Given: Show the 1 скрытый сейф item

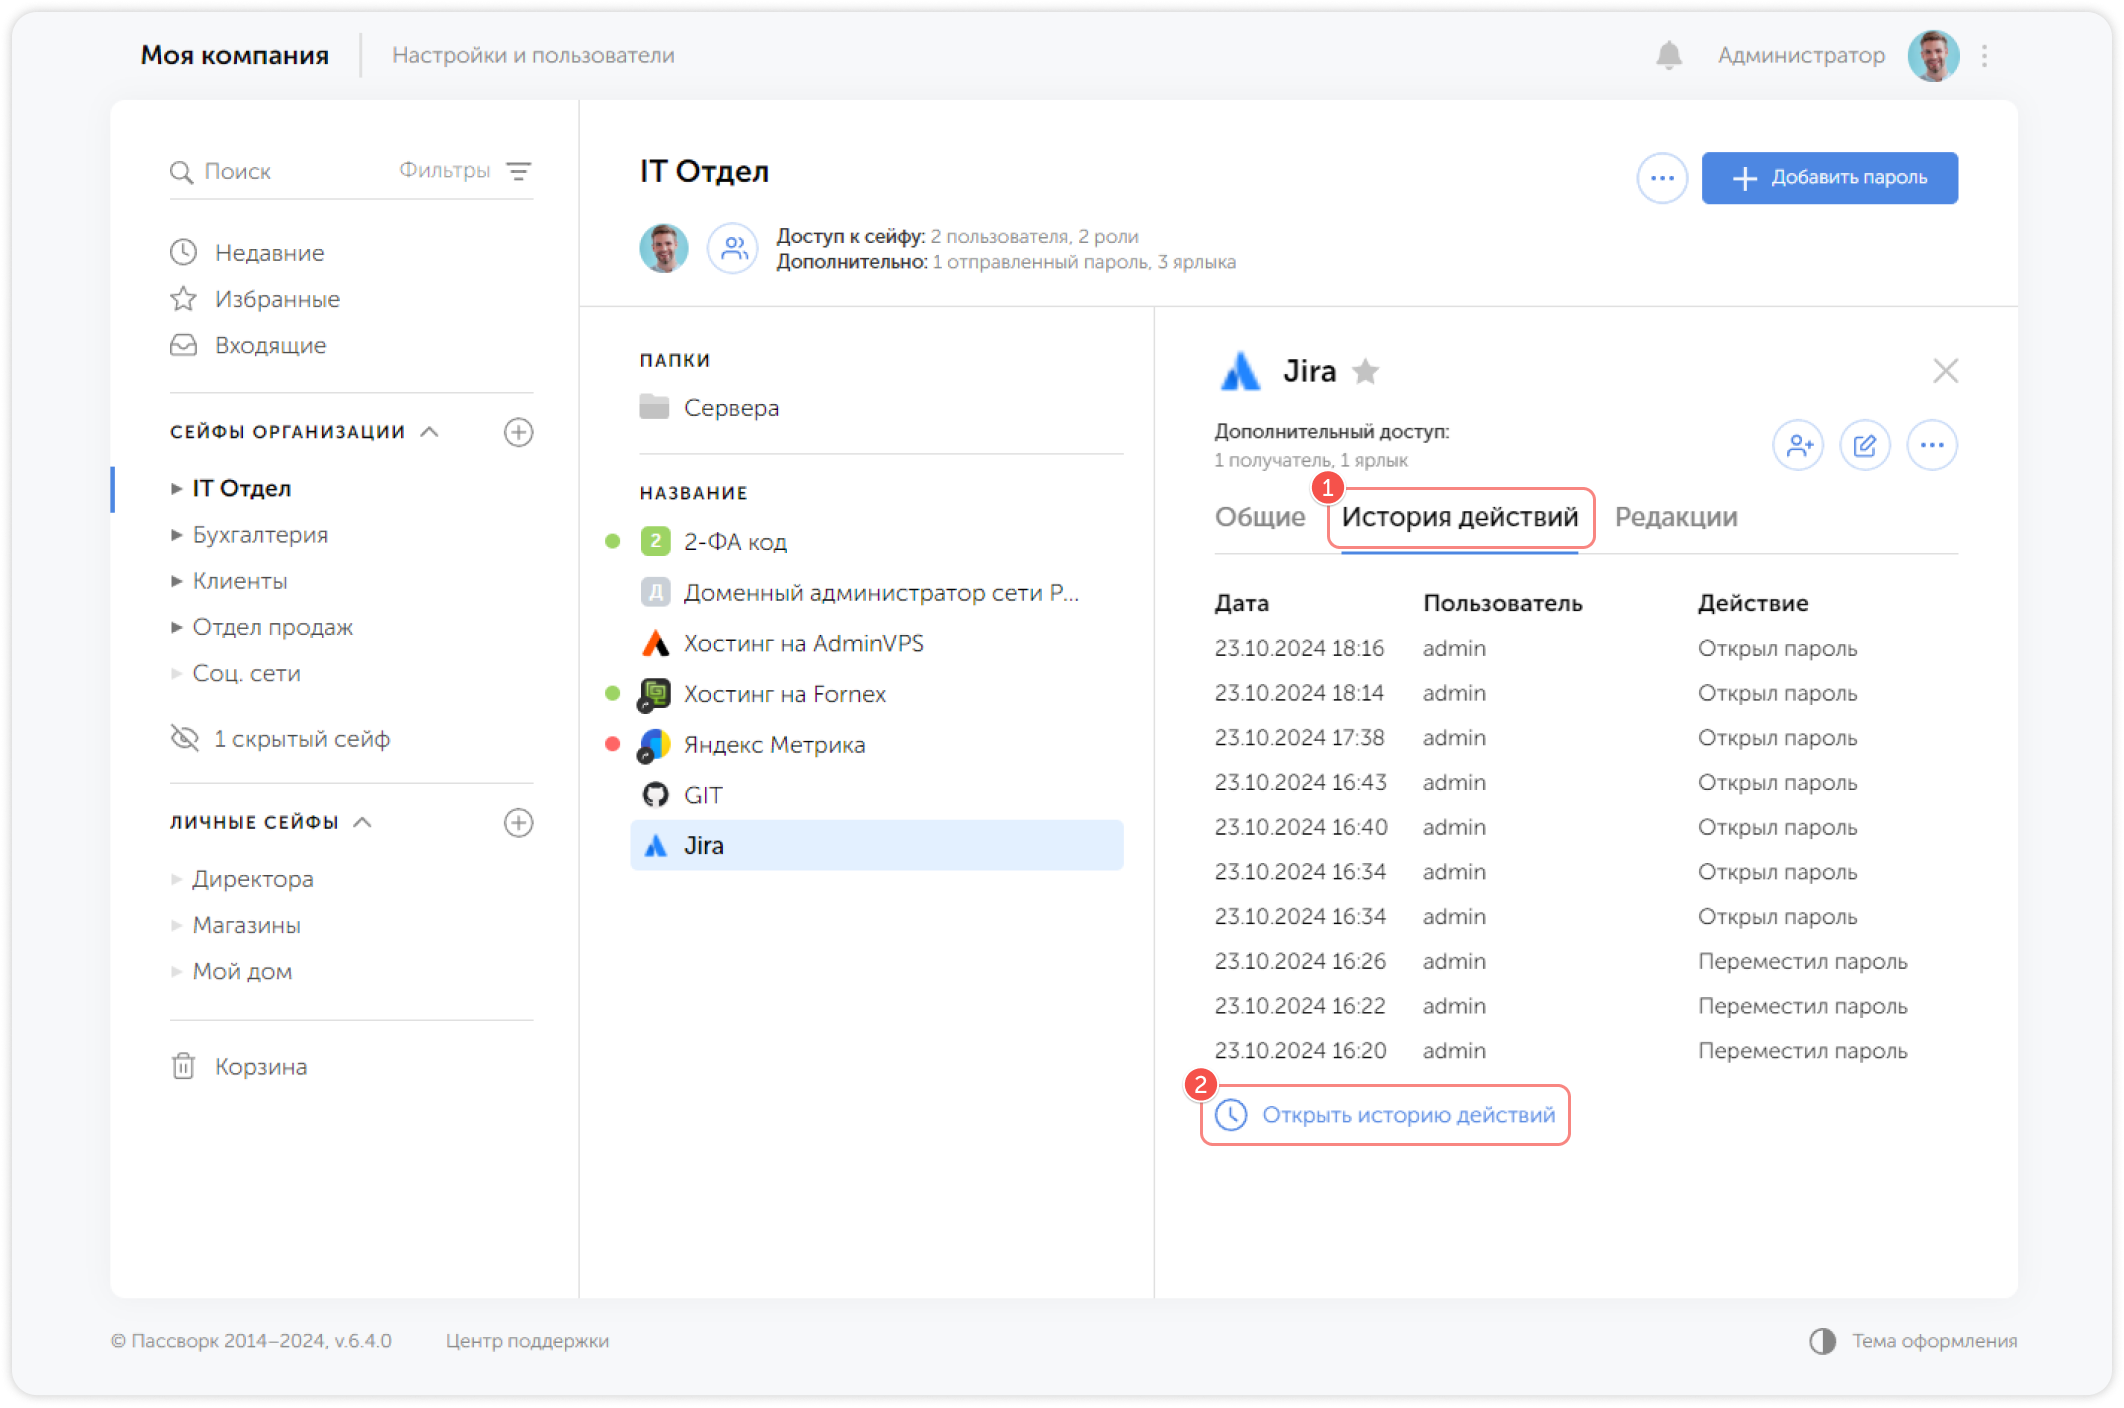Looking at the screenshot, I should click(300, 739).
